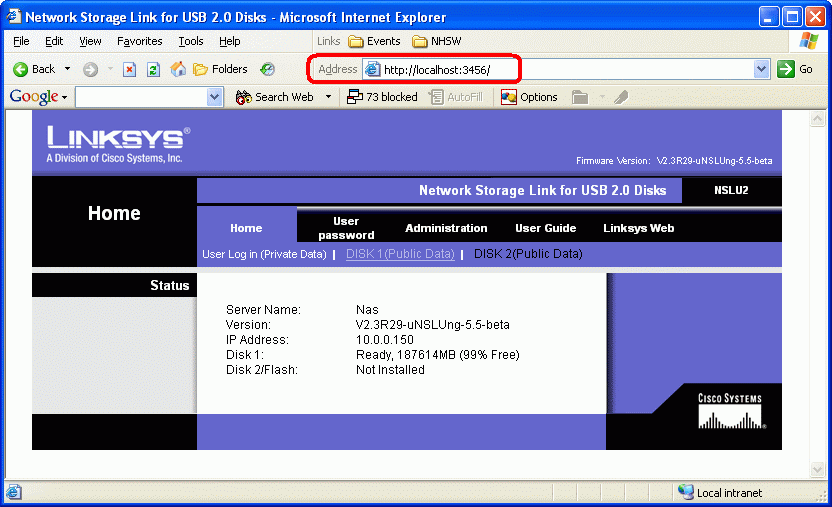832x507 pixels.
Task: Click the Windows flag logo throbber
Action: (809, 41)
